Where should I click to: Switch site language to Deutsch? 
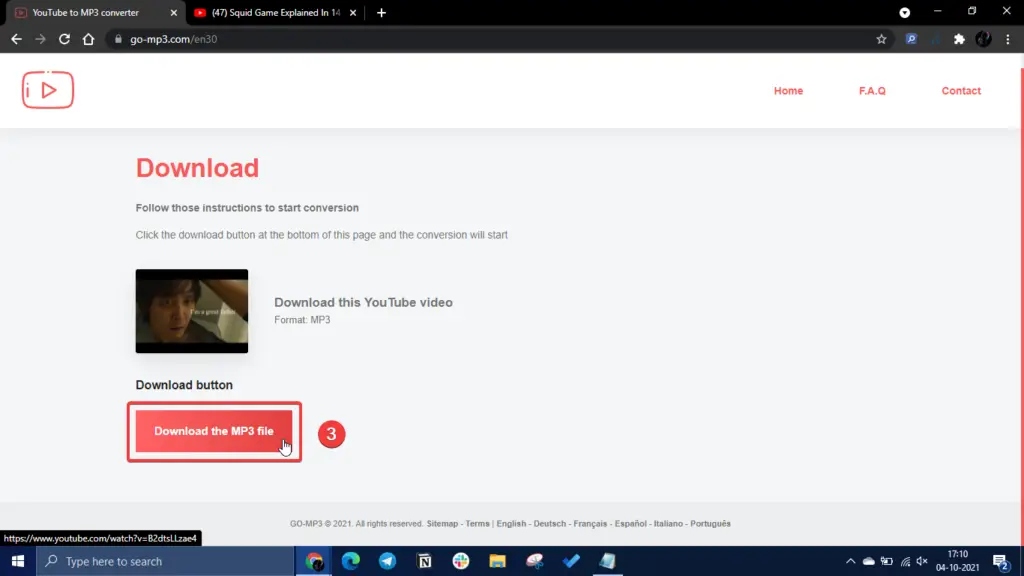coord(550,524)
